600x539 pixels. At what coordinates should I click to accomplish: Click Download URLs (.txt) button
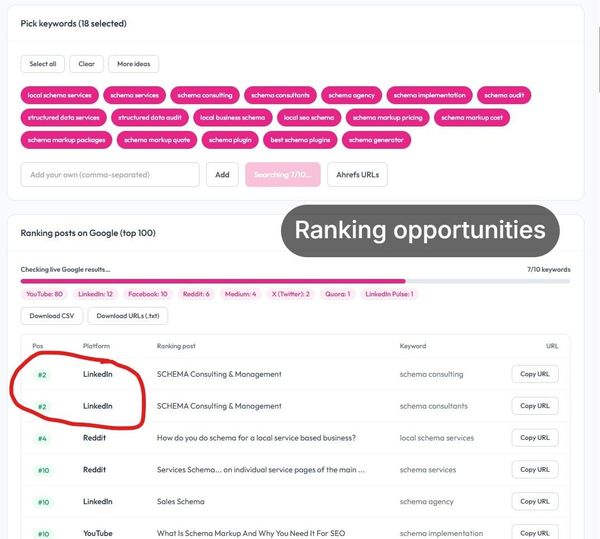[128, 316]
